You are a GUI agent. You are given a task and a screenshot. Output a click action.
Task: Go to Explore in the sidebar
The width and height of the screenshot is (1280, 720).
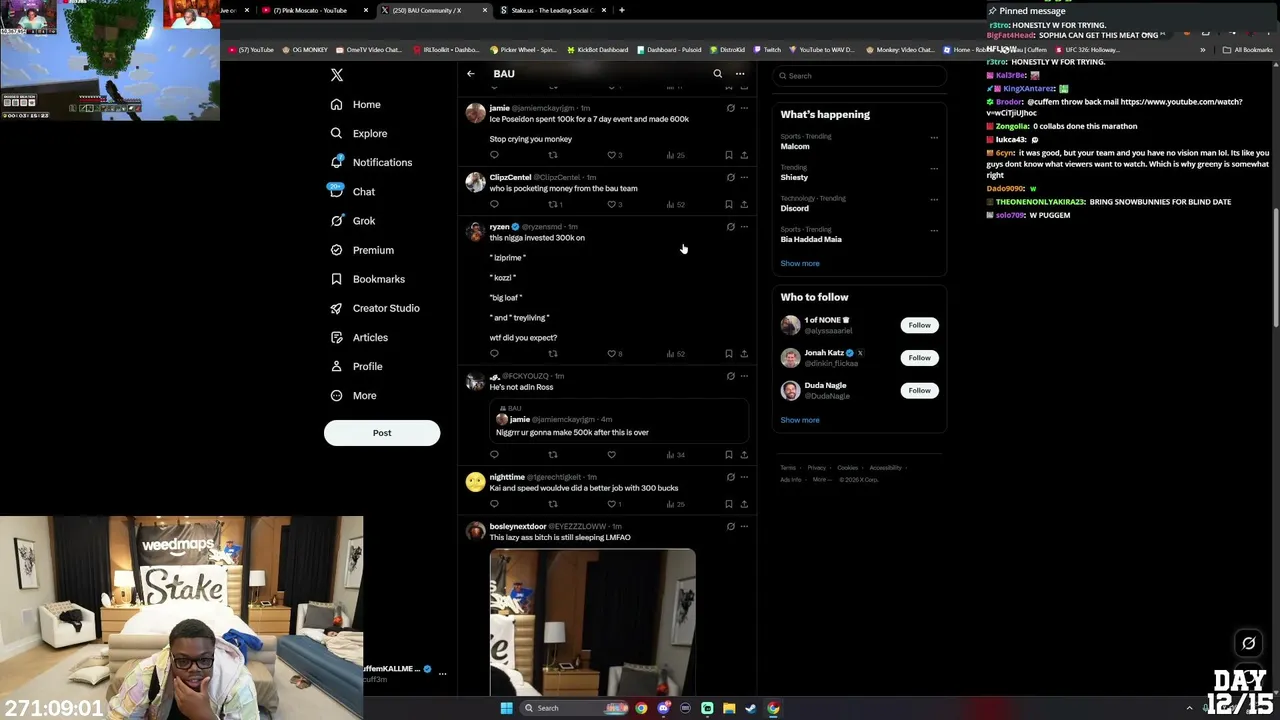click(359, 133)
